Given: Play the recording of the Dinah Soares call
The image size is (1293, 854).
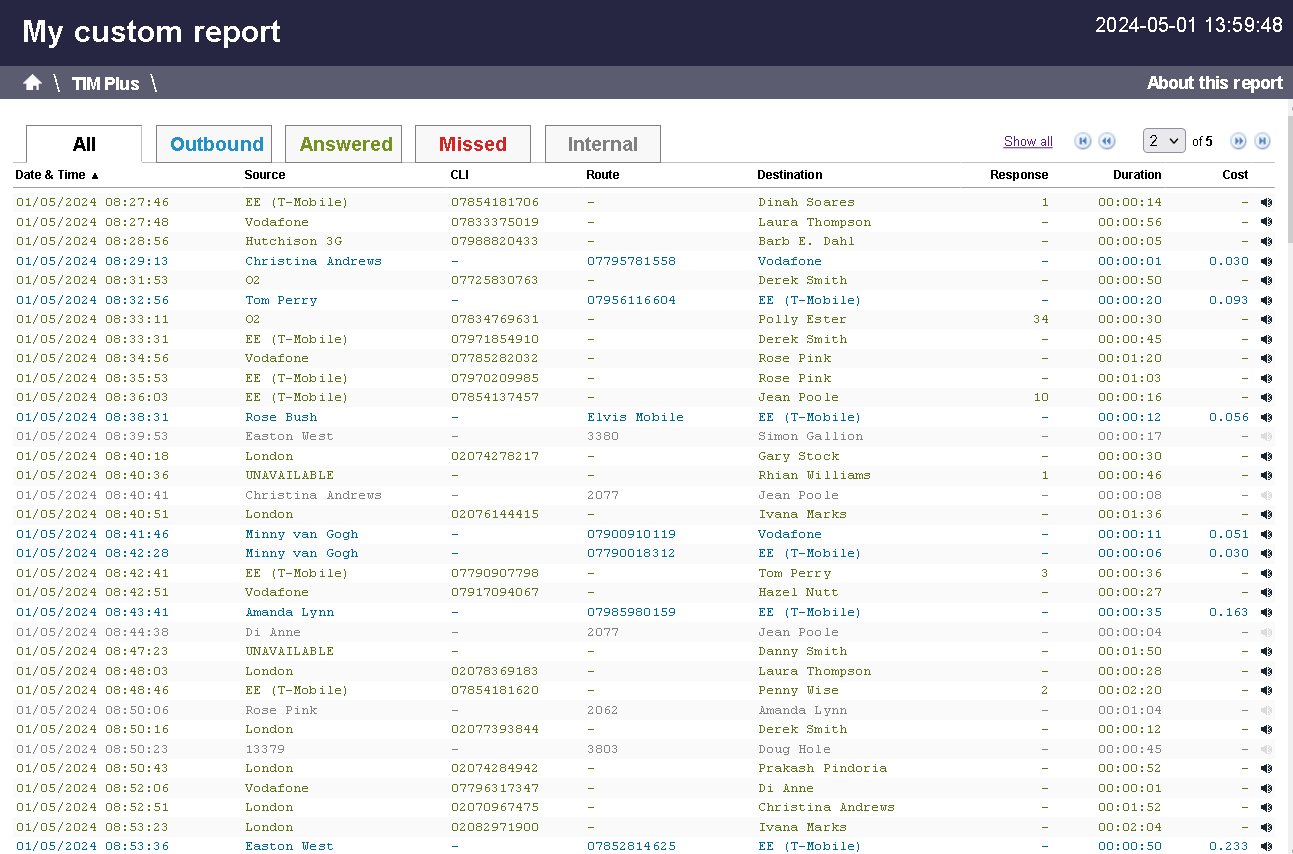Looking at the screenshot, I should 1266,202.
